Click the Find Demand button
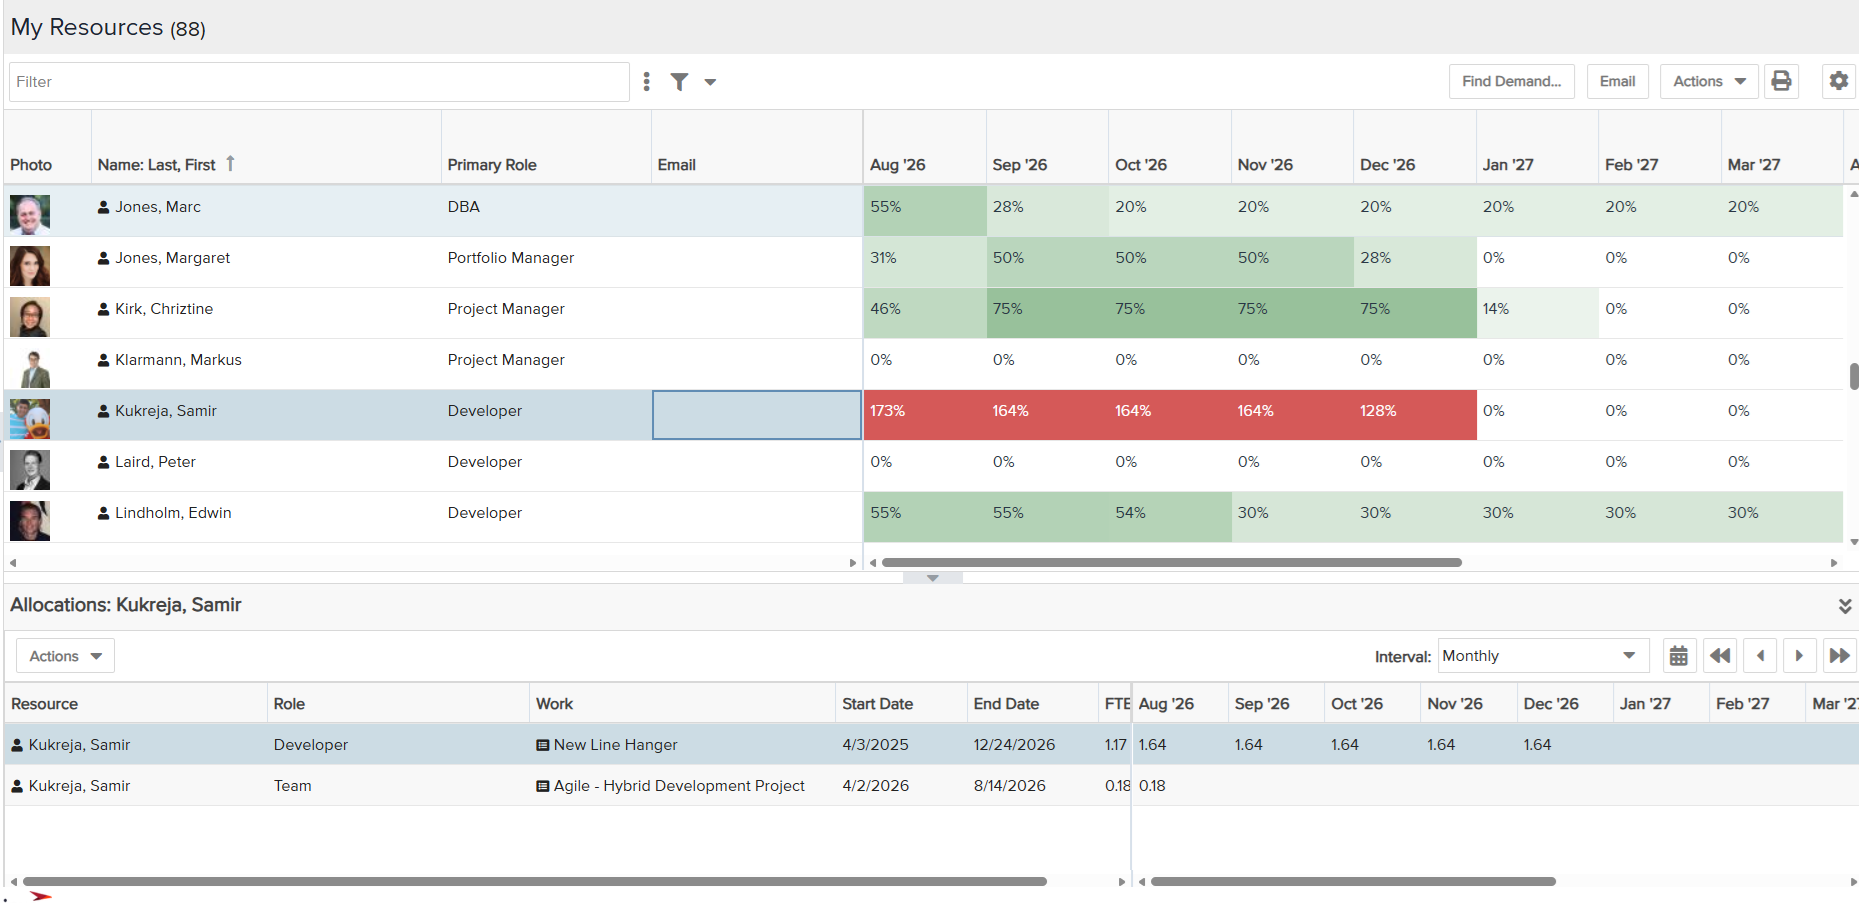This screenshot has width=1859, height=903. [x=1511, y=82]
